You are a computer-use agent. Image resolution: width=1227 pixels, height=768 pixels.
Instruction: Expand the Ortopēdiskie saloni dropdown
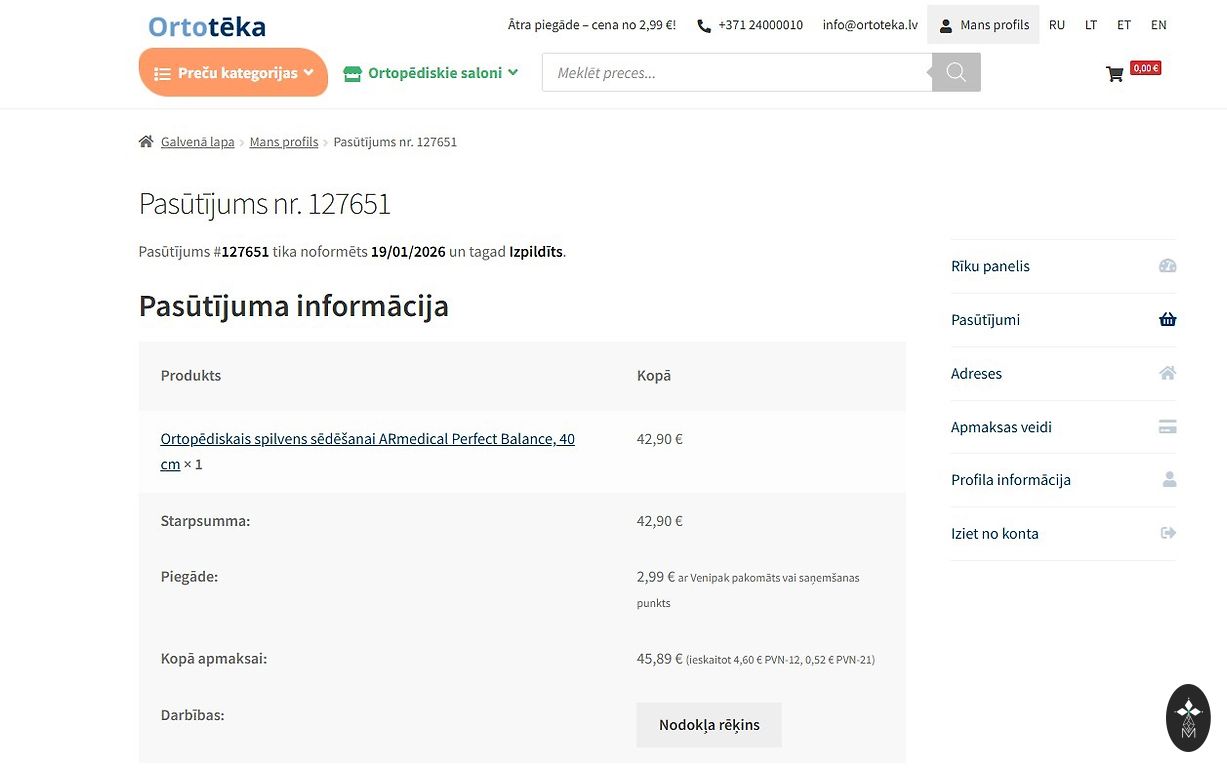[431, 73]
